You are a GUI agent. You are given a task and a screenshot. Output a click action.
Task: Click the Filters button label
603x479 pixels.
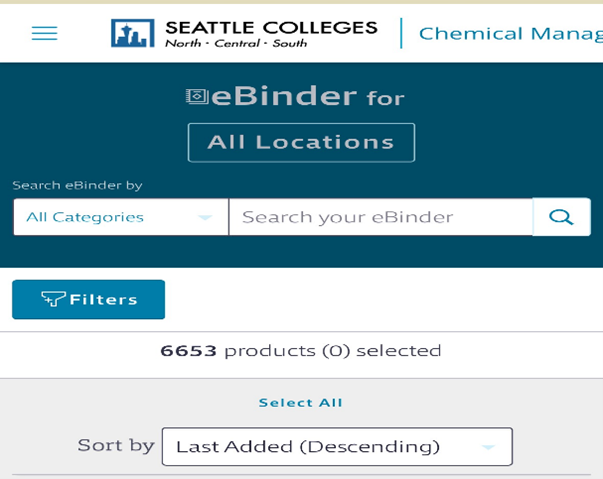[103, 299]
